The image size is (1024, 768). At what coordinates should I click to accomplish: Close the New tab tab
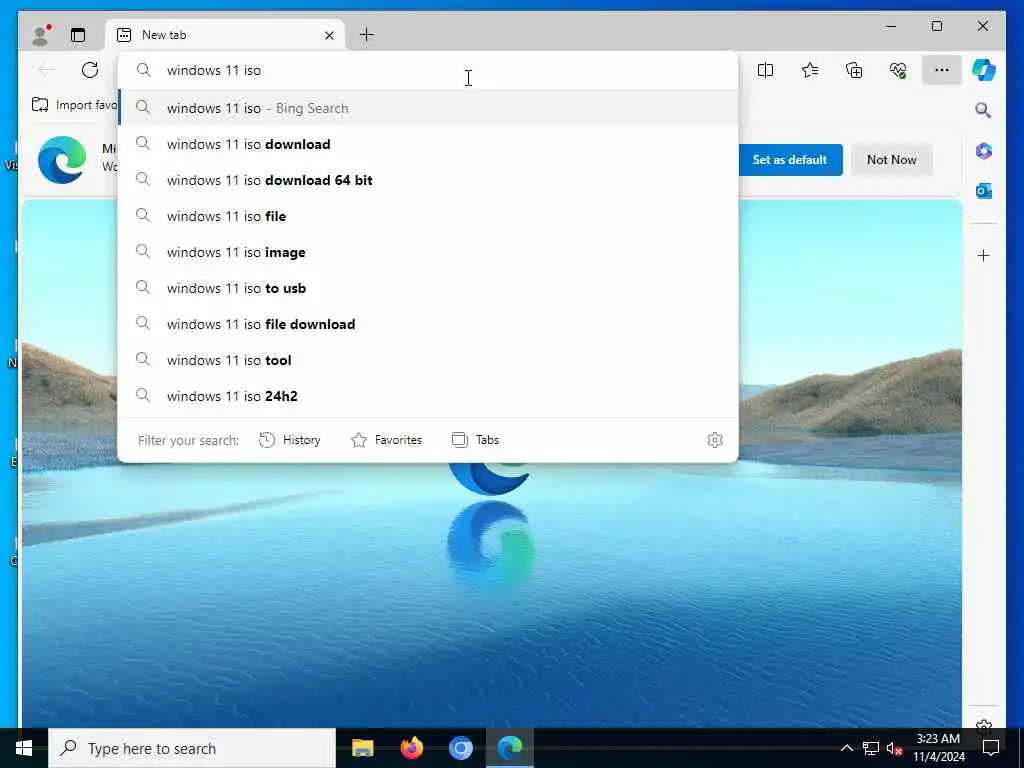[x=329, y=35]
